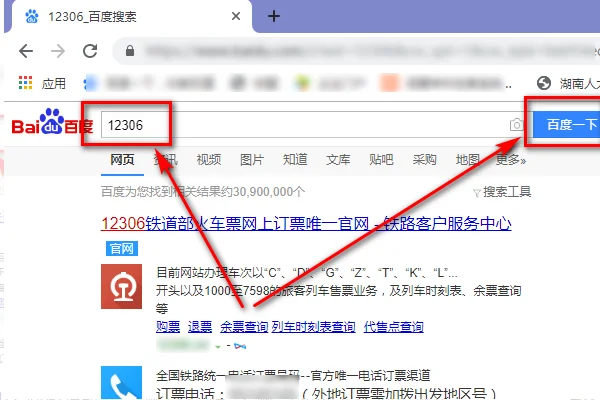The height and width of the screenshot is (400, 600).
Task: Click the camera image search icon
Action: pos(517,125)
